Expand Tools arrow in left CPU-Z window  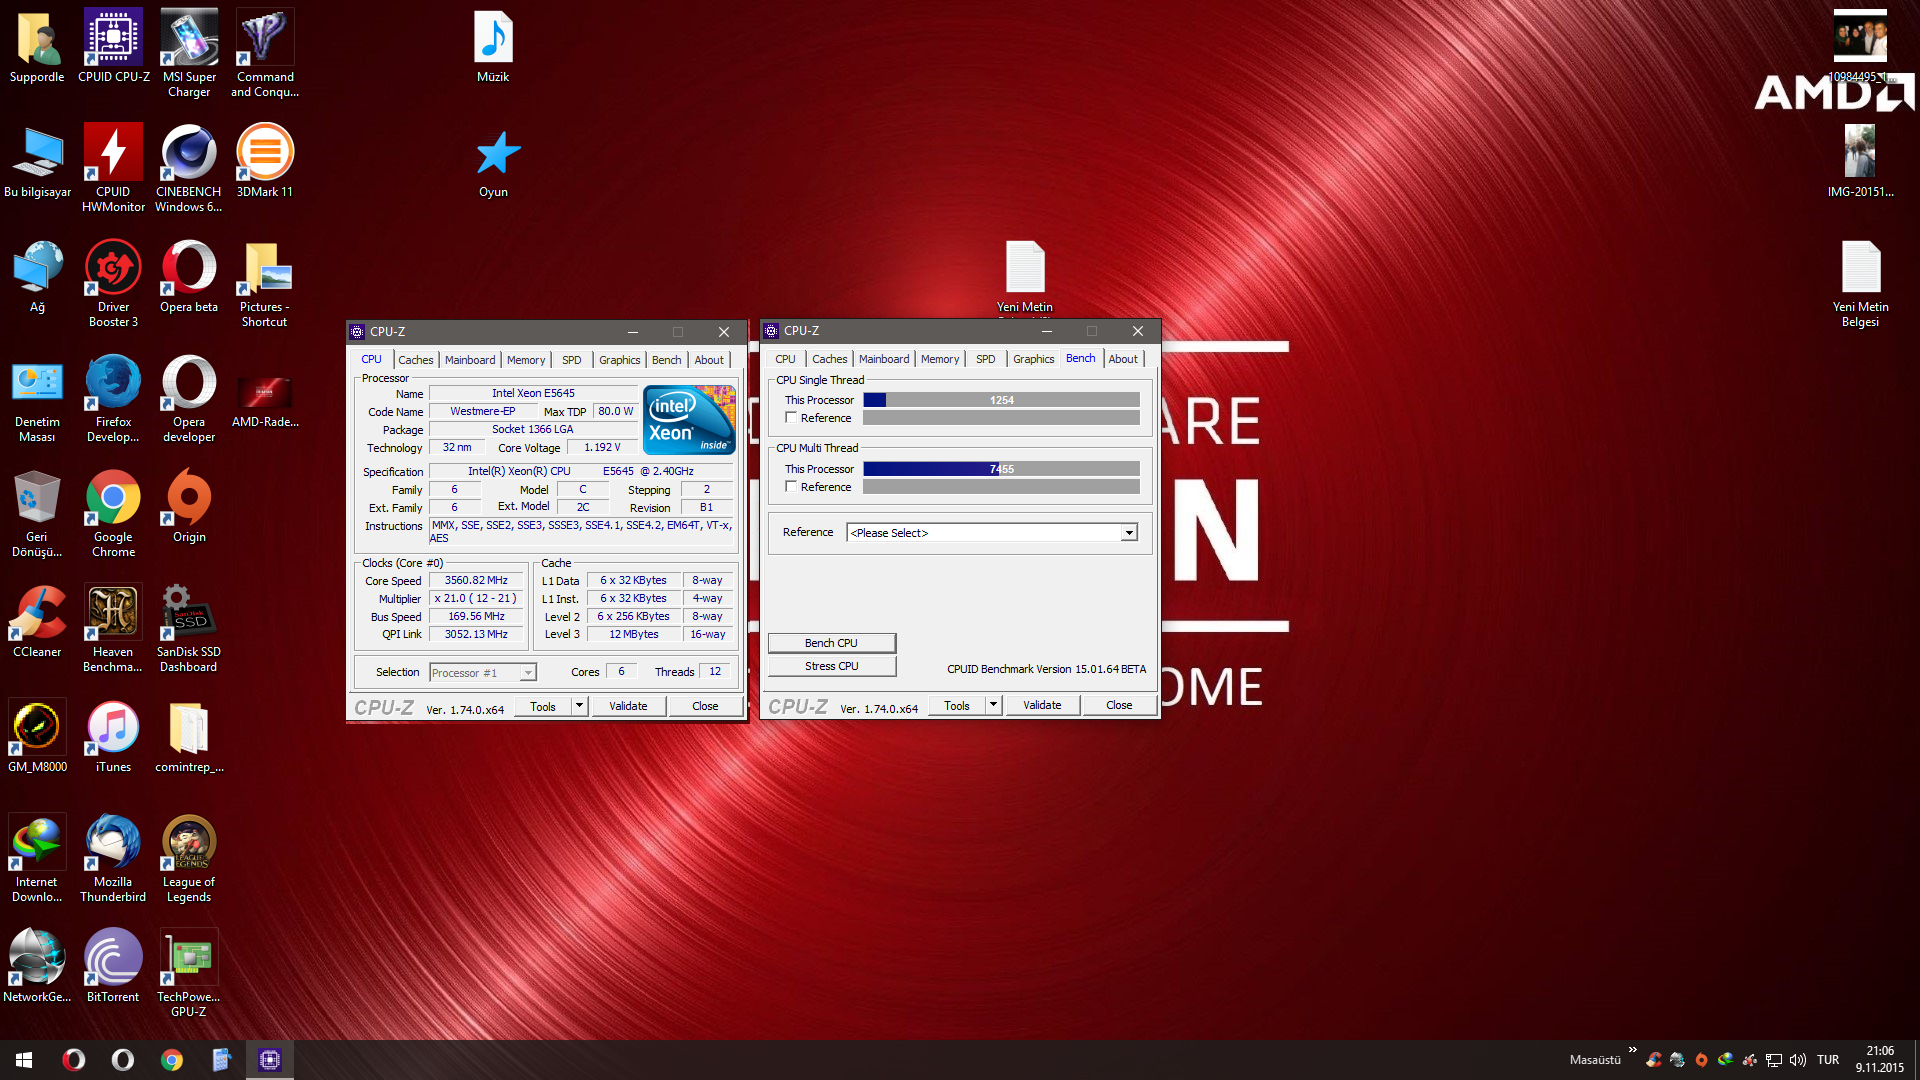[579, 706]
